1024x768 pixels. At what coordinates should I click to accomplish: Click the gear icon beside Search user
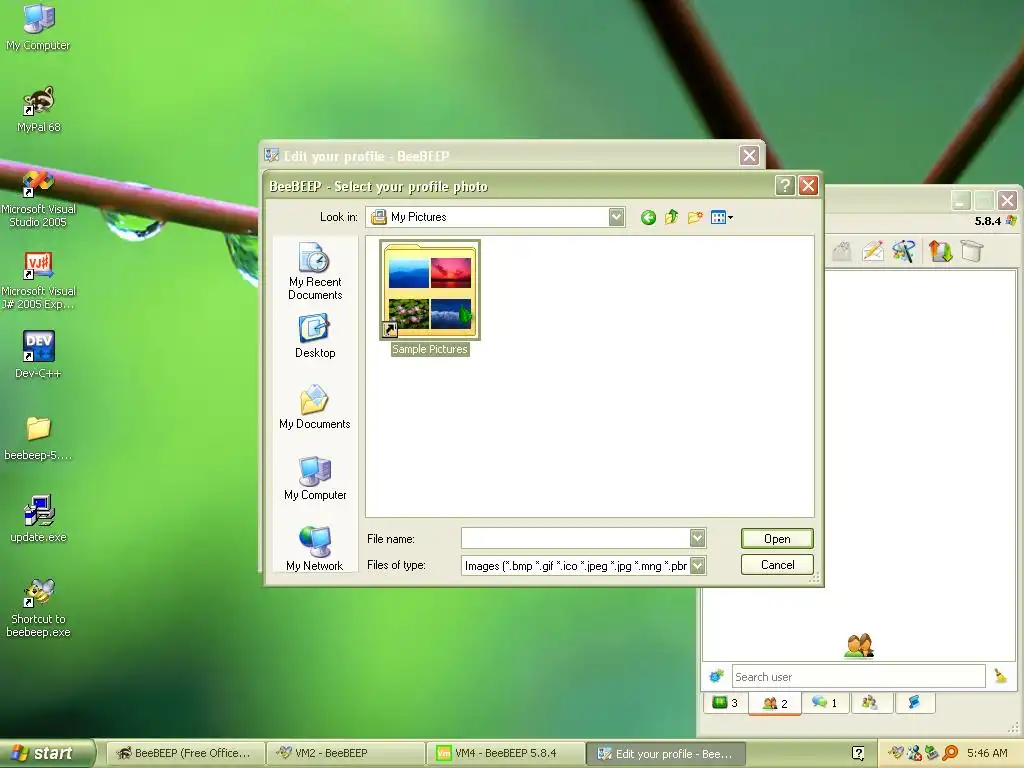click(716, 676)
